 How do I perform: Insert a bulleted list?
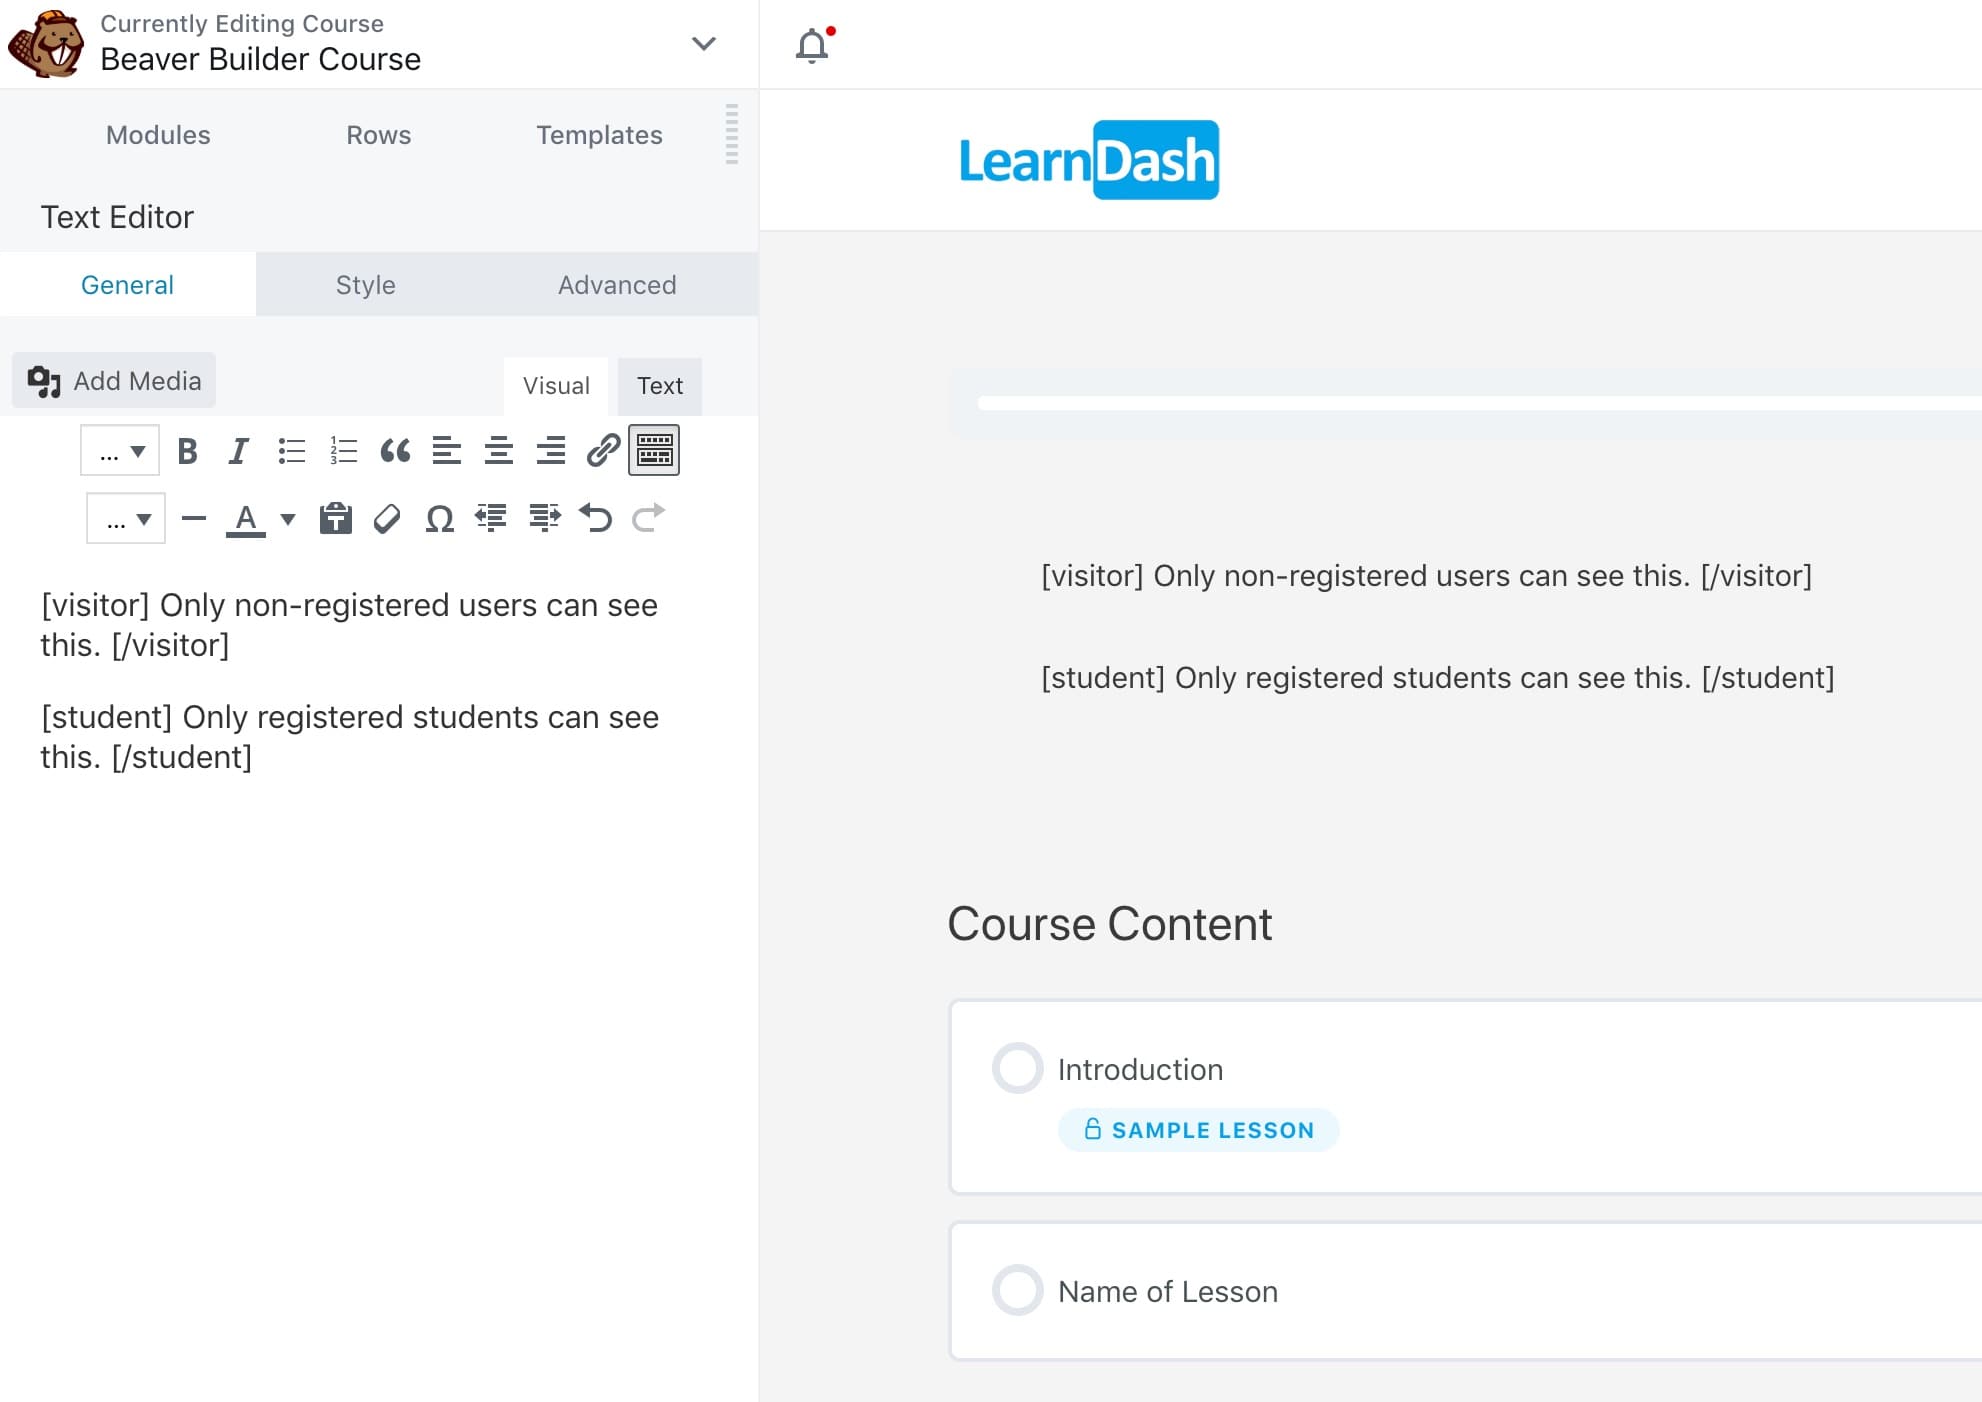coord(291,451)
